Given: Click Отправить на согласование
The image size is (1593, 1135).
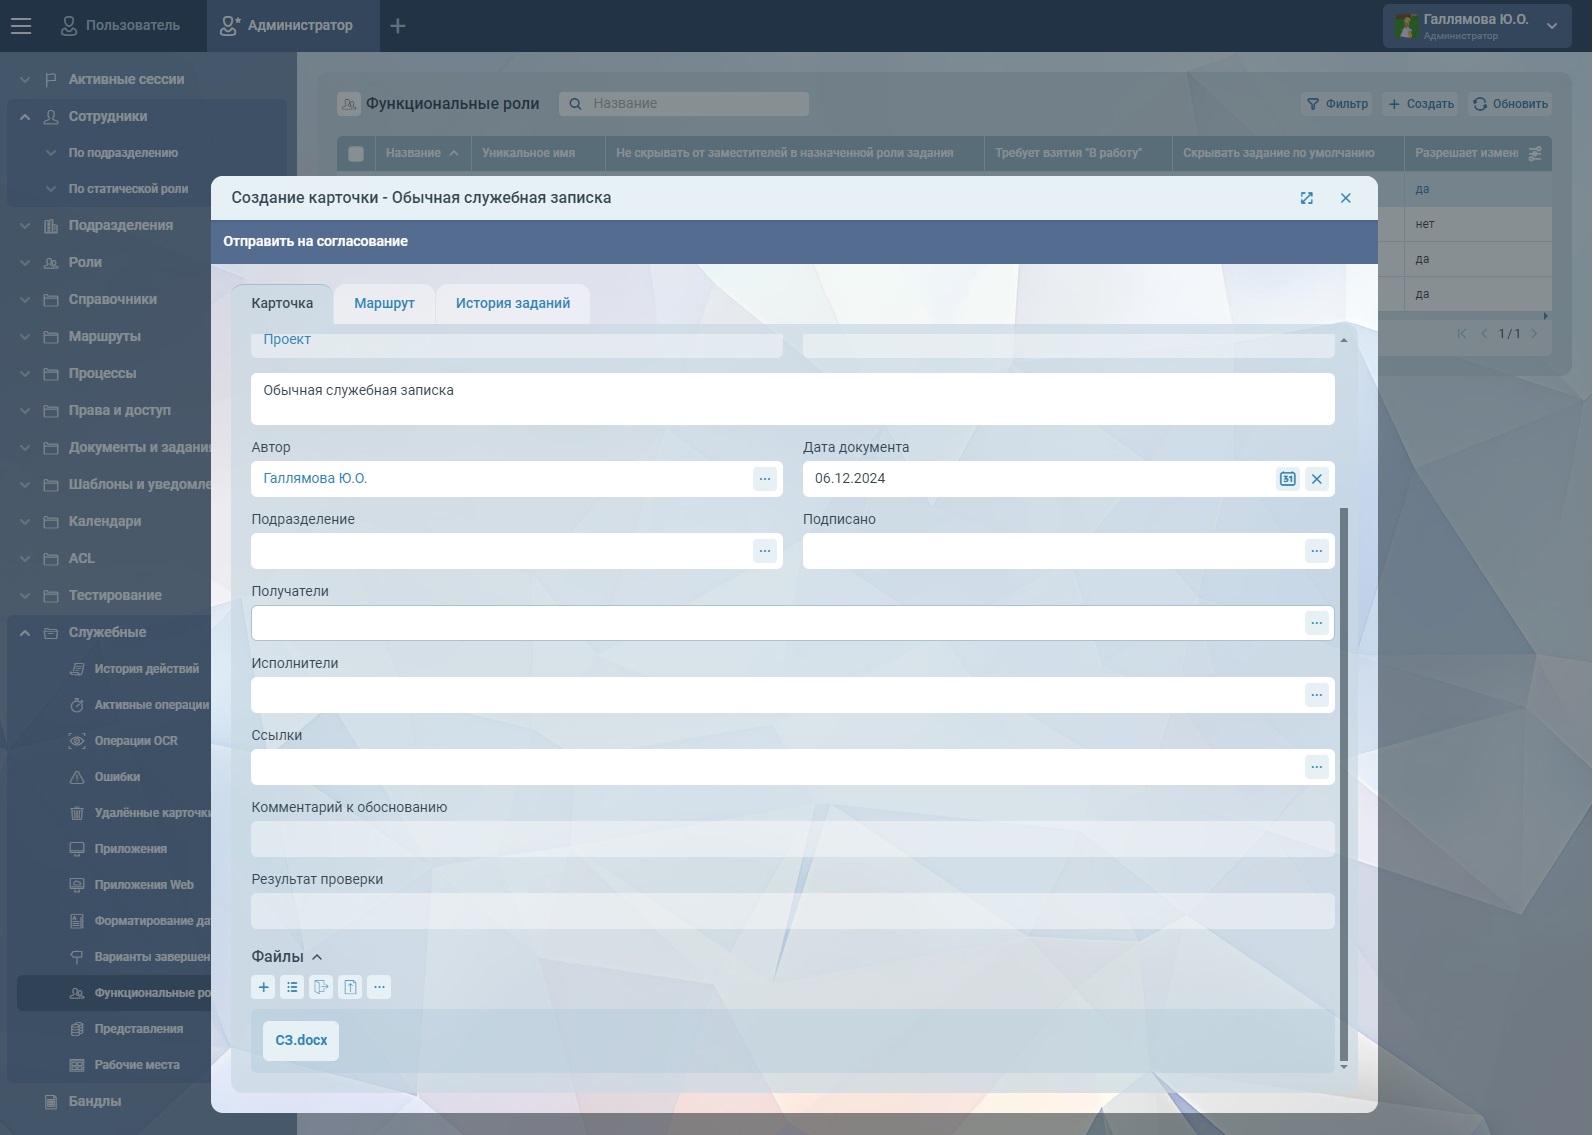Looking at the screenshot, I should (315, 241).
